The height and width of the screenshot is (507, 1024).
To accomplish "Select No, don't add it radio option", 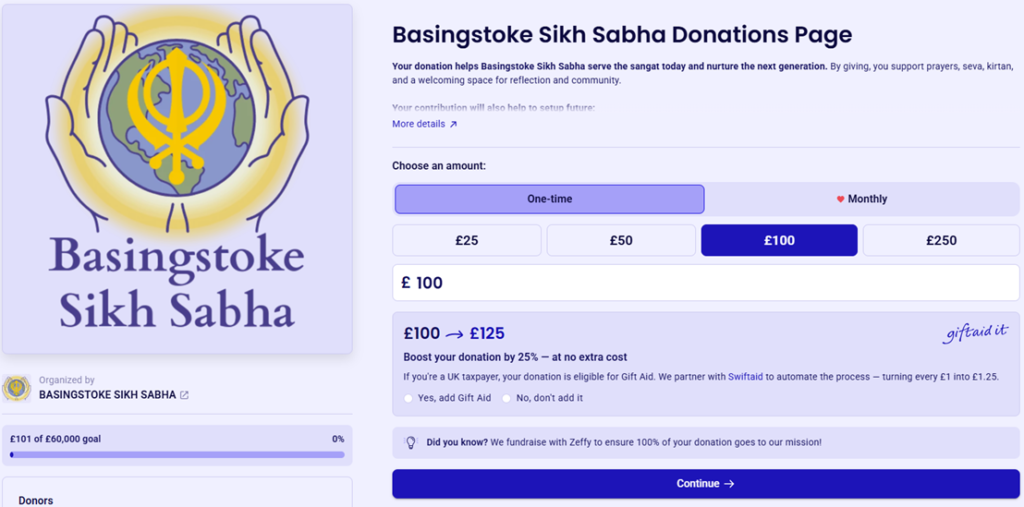I will tap(507, 398).
